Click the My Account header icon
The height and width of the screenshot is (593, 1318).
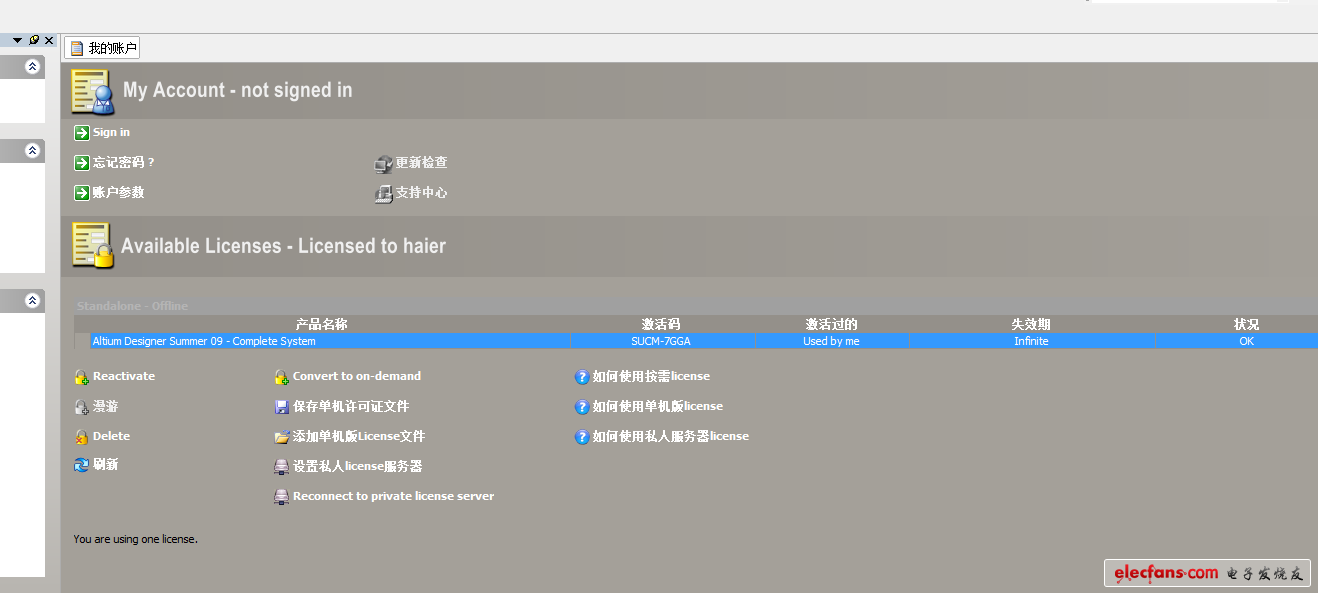93,92
